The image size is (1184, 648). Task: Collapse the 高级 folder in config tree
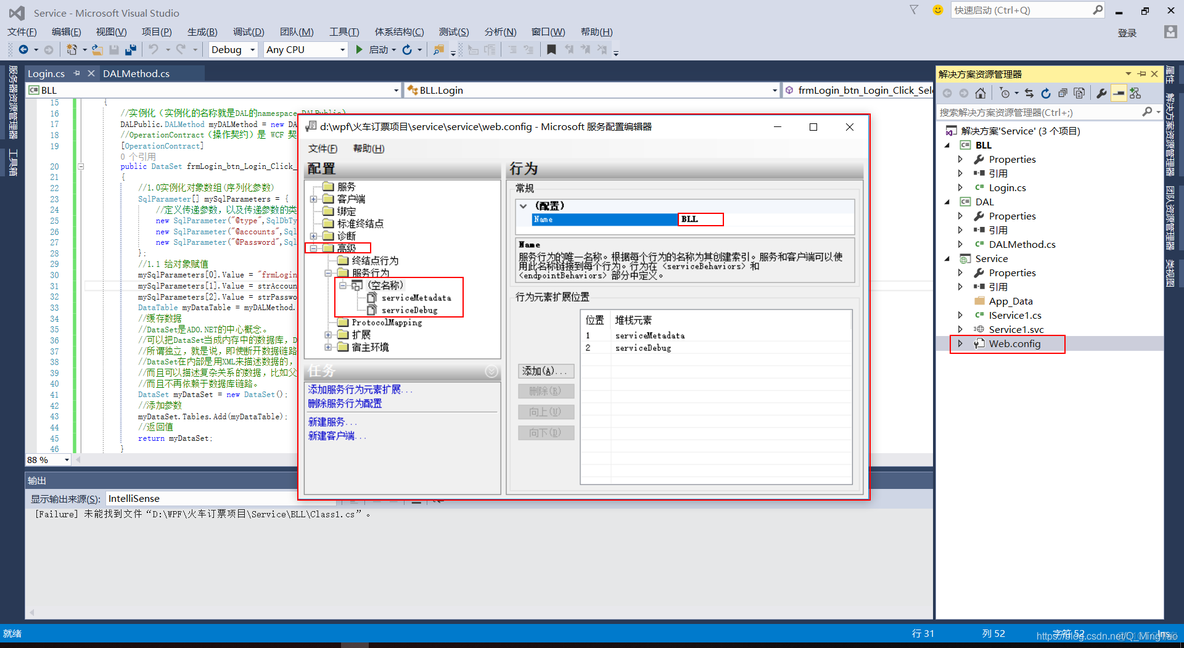click(313, 248)
